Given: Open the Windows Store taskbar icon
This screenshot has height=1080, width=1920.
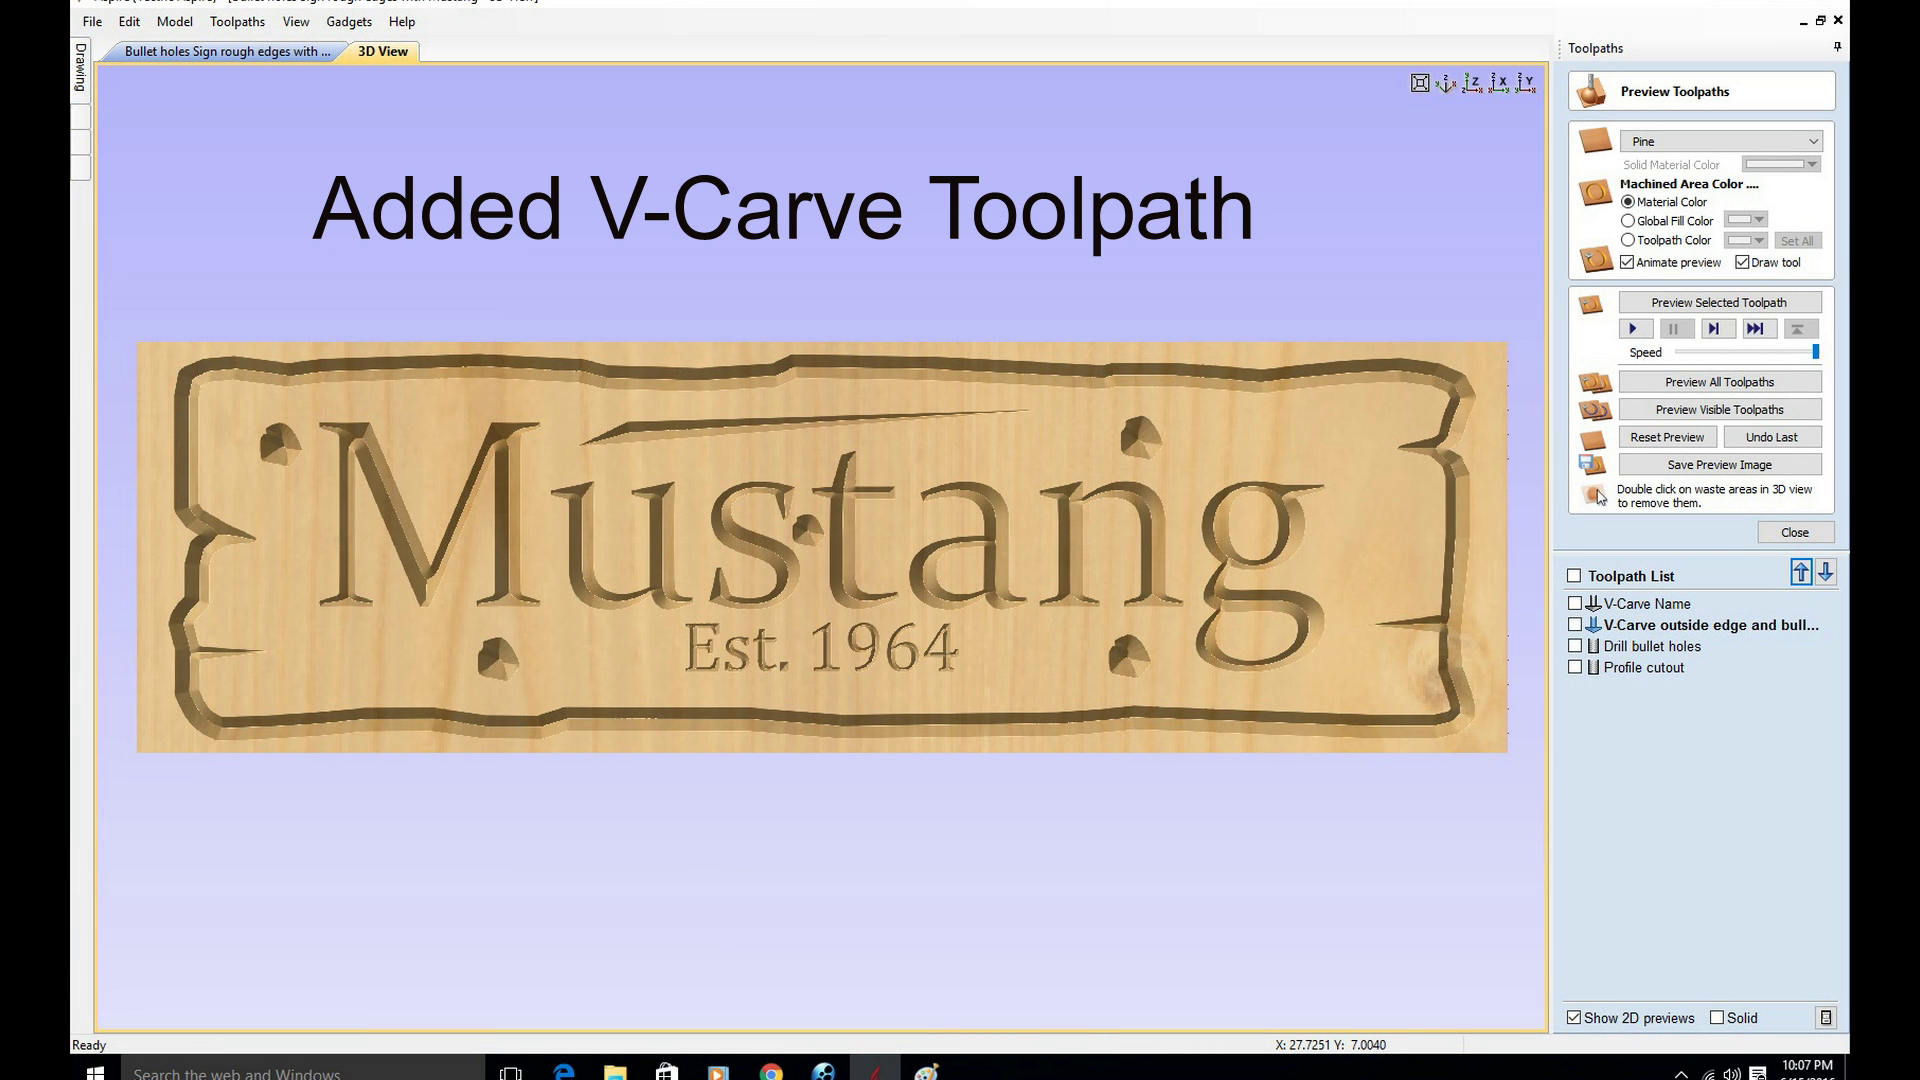Looking at the screenshot, I should (667, 1072).
